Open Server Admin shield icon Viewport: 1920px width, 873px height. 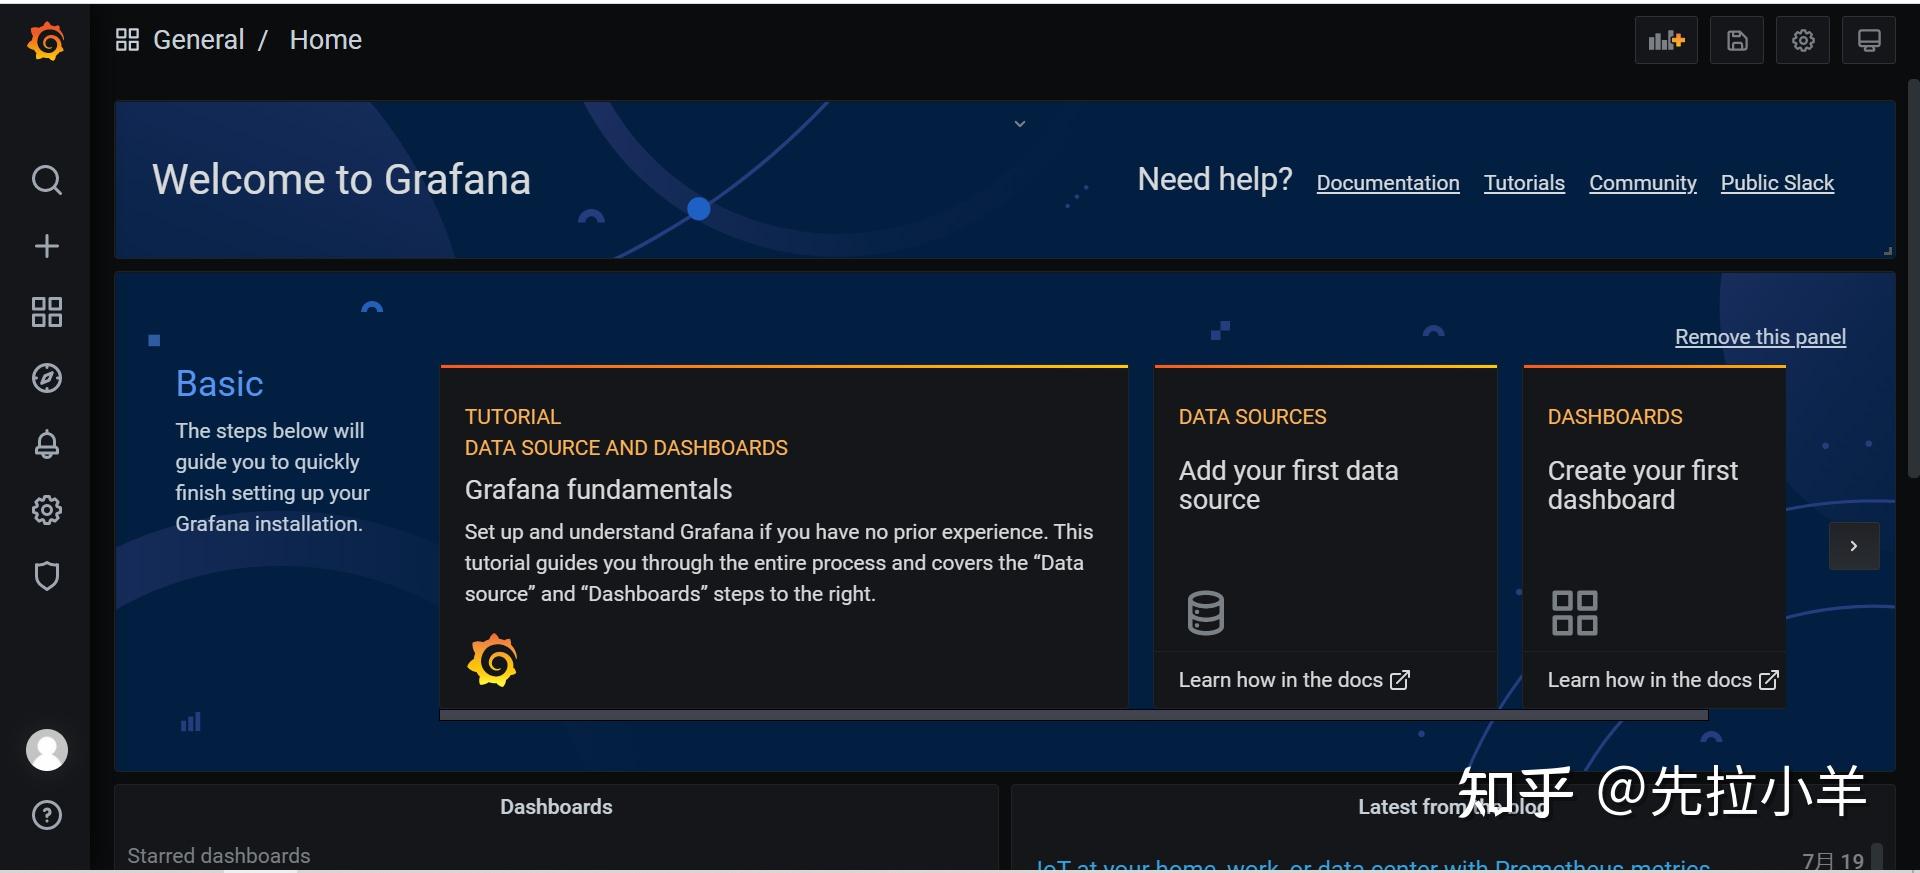pyautogui.click(x=46, y=576)
